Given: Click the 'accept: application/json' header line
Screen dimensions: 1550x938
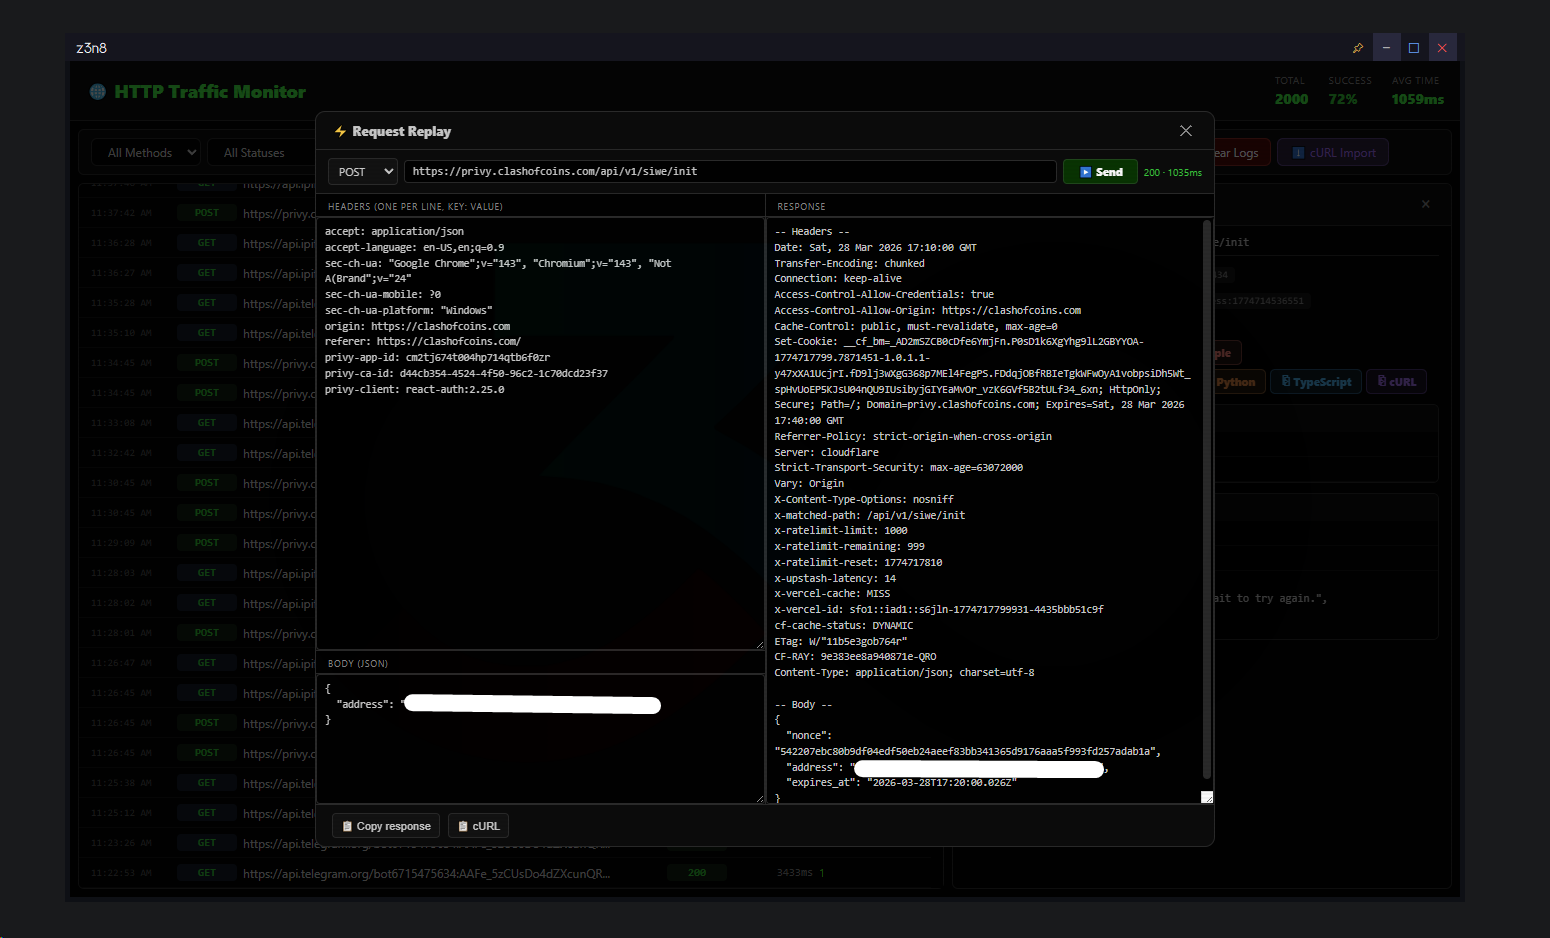Looking at the screenshot, I should pyautogui.click(x=394, y=232).
